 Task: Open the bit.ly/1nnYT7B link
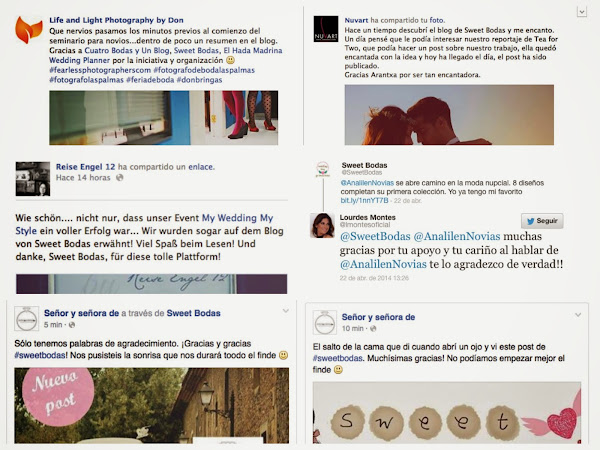(x=364, y=201)
